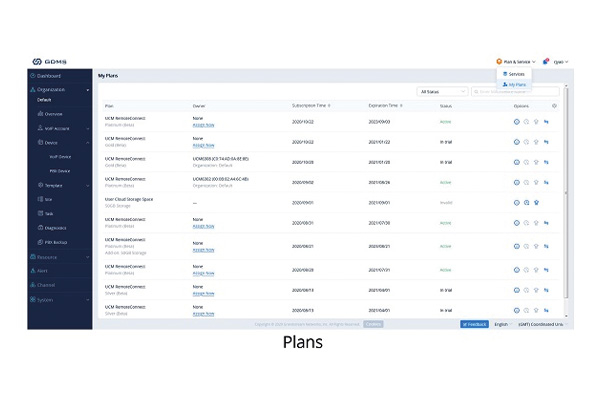
Task: Click Assign Now for the unassigned Gold plan
Action: 203,145
